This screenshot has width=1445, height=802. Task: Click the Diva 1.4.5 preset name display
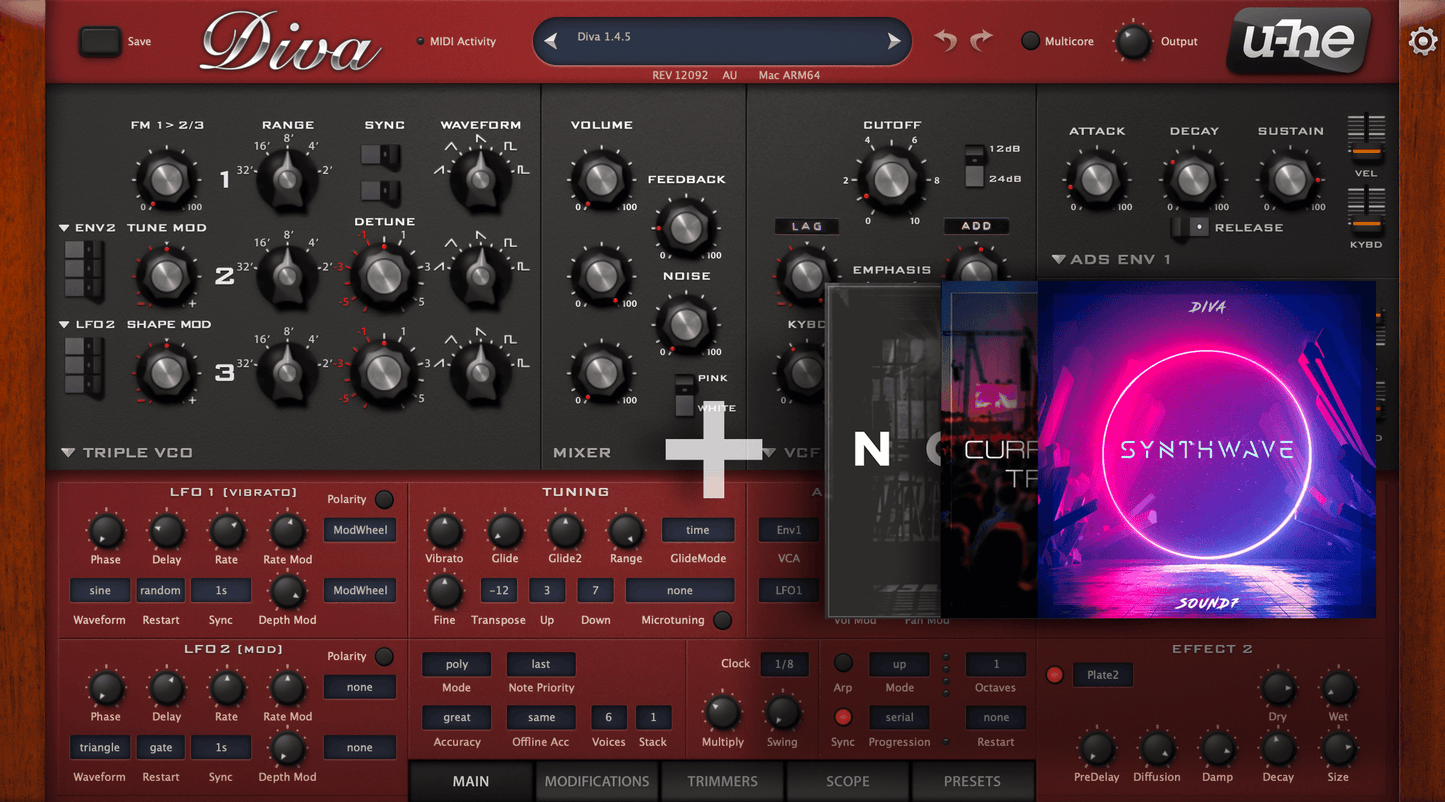[722, 41]
